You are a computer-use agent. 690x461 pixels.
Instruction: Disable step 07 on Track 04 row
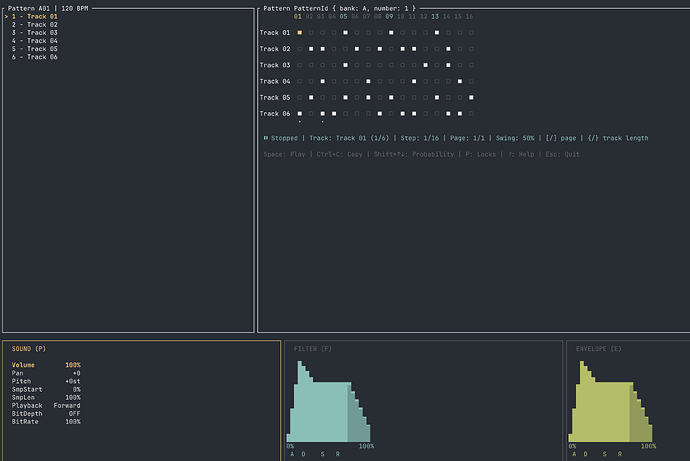point(368,81)
